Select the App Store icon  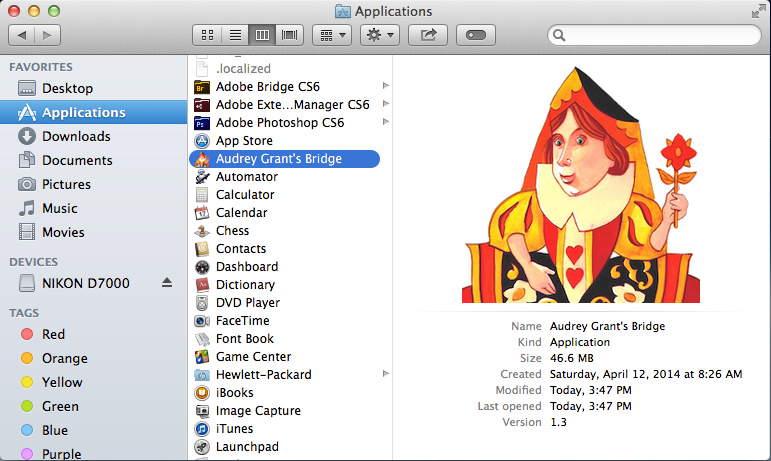(202, 141)
